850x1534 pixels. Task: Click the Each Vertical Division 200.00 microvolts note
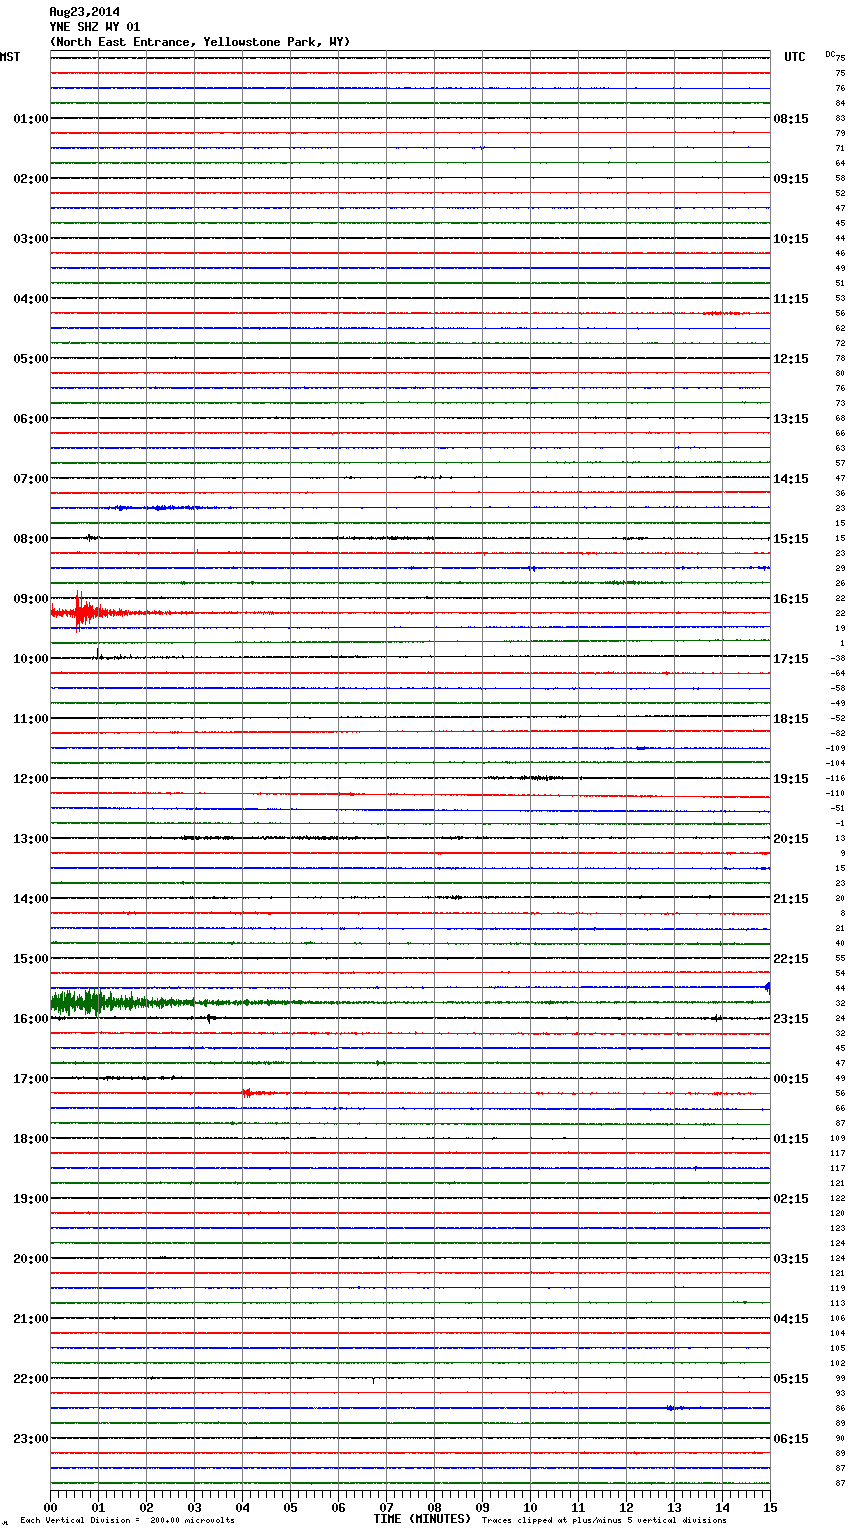pos(127,1521)
